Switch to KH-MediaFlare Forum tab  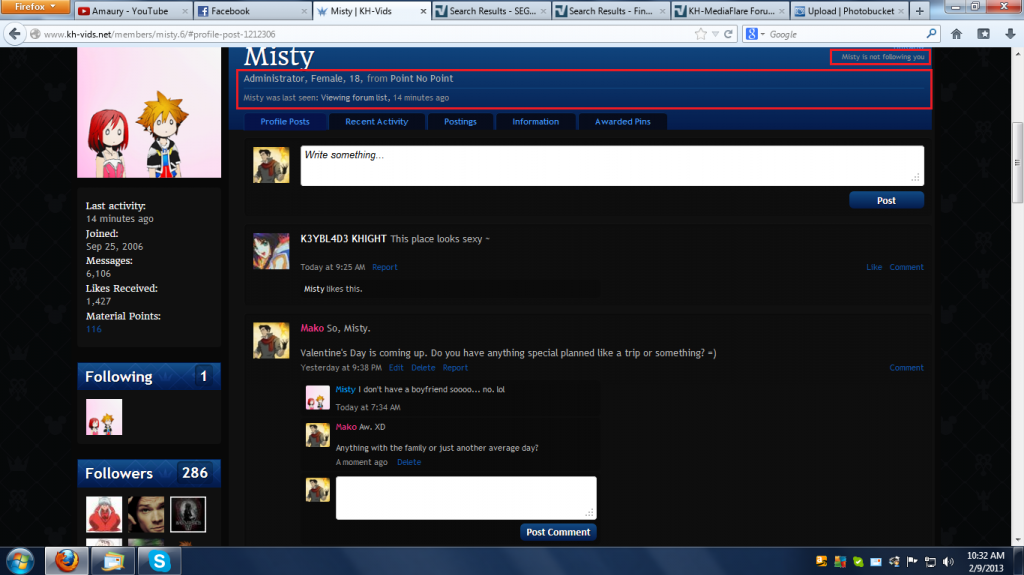[730, 10]
